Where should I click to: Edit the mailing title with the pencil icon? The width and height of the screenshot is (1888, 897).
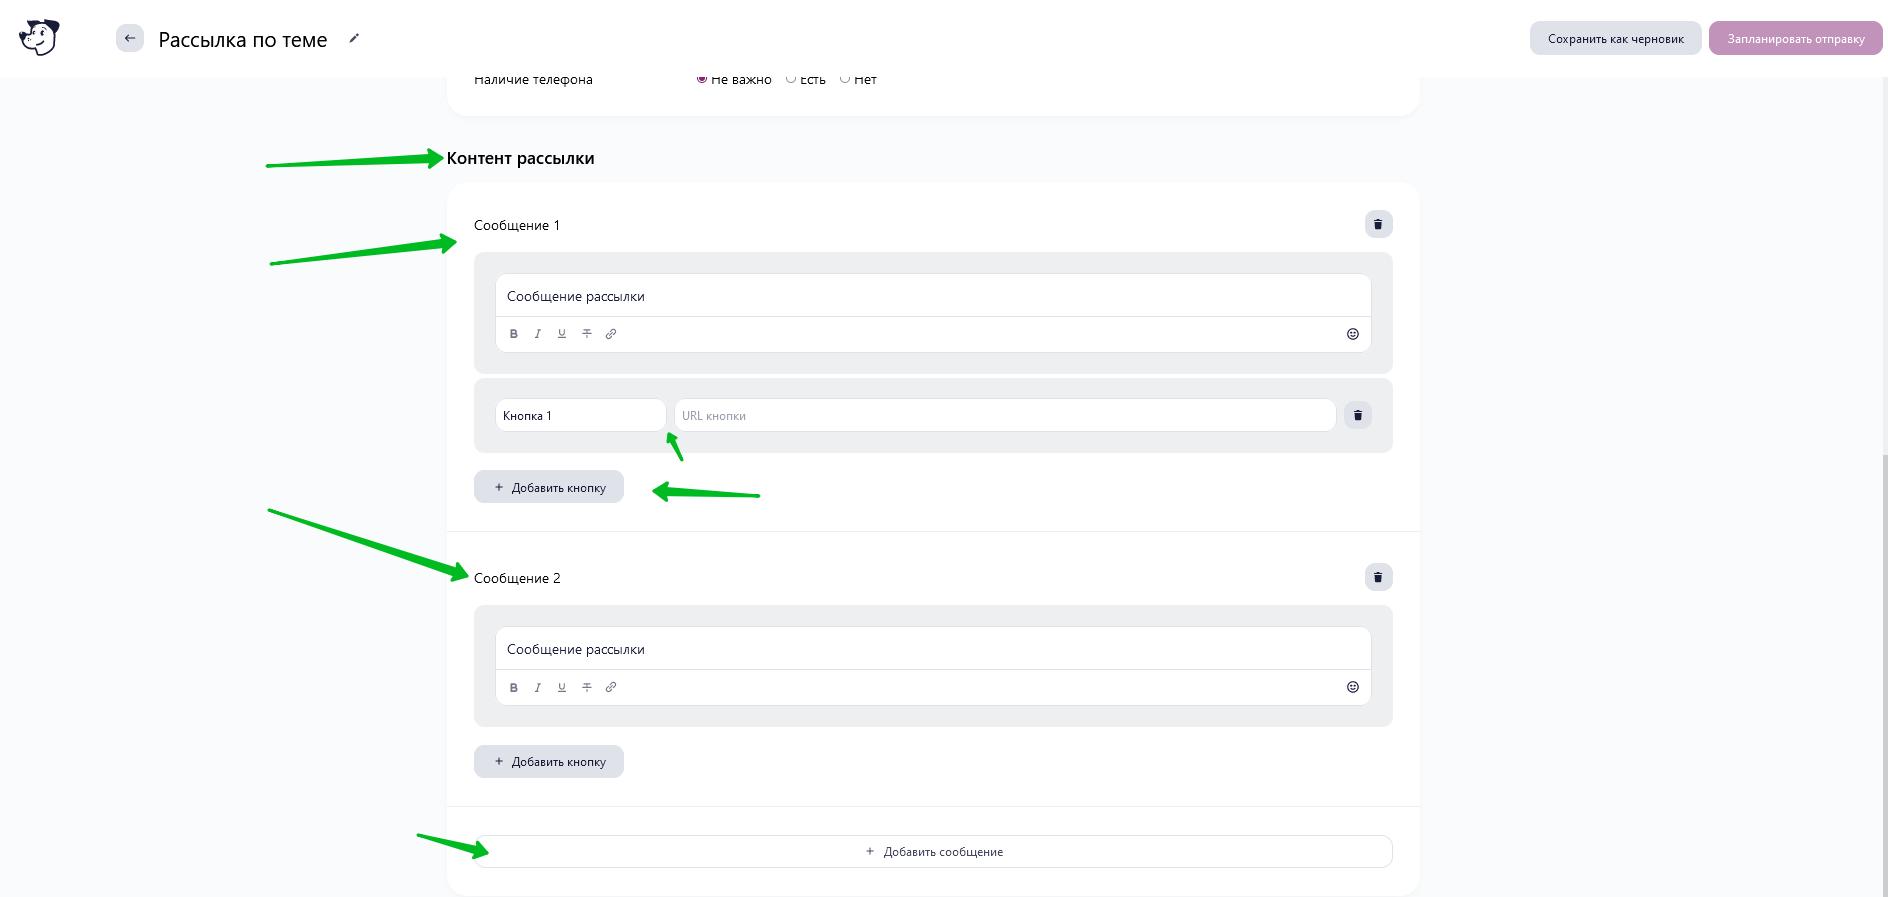[354, 38]
